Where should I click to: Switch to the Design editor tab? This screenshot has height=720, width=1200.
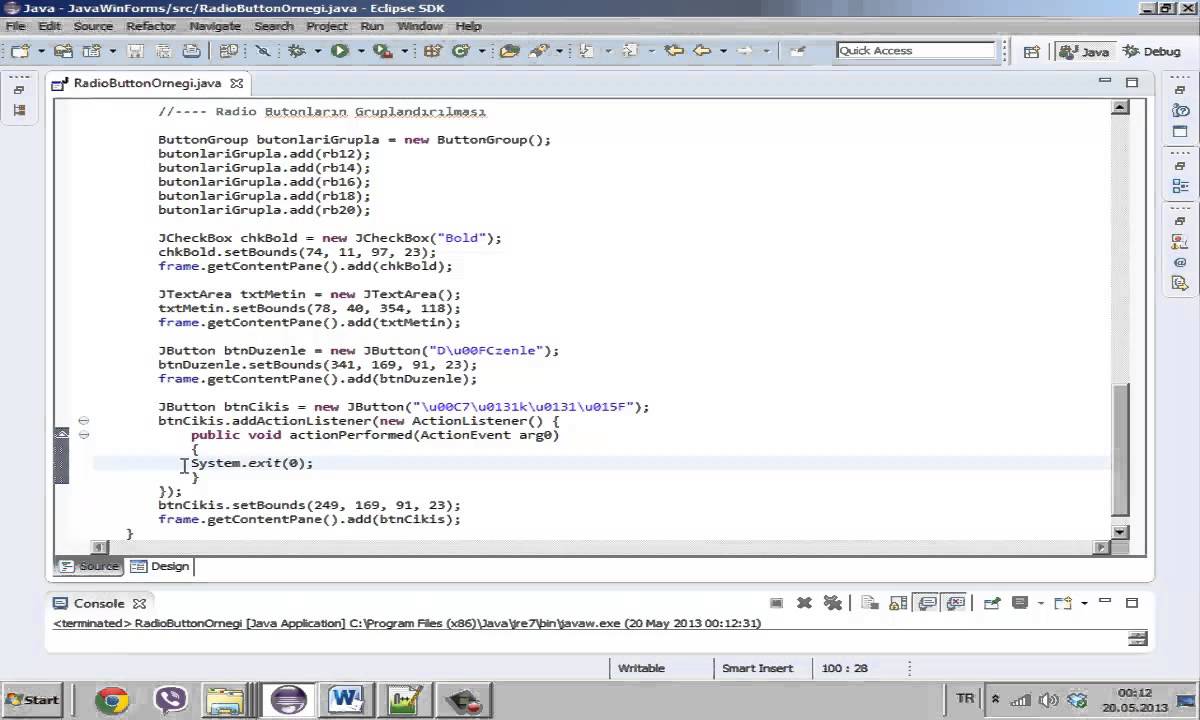[x=160, y=566]
